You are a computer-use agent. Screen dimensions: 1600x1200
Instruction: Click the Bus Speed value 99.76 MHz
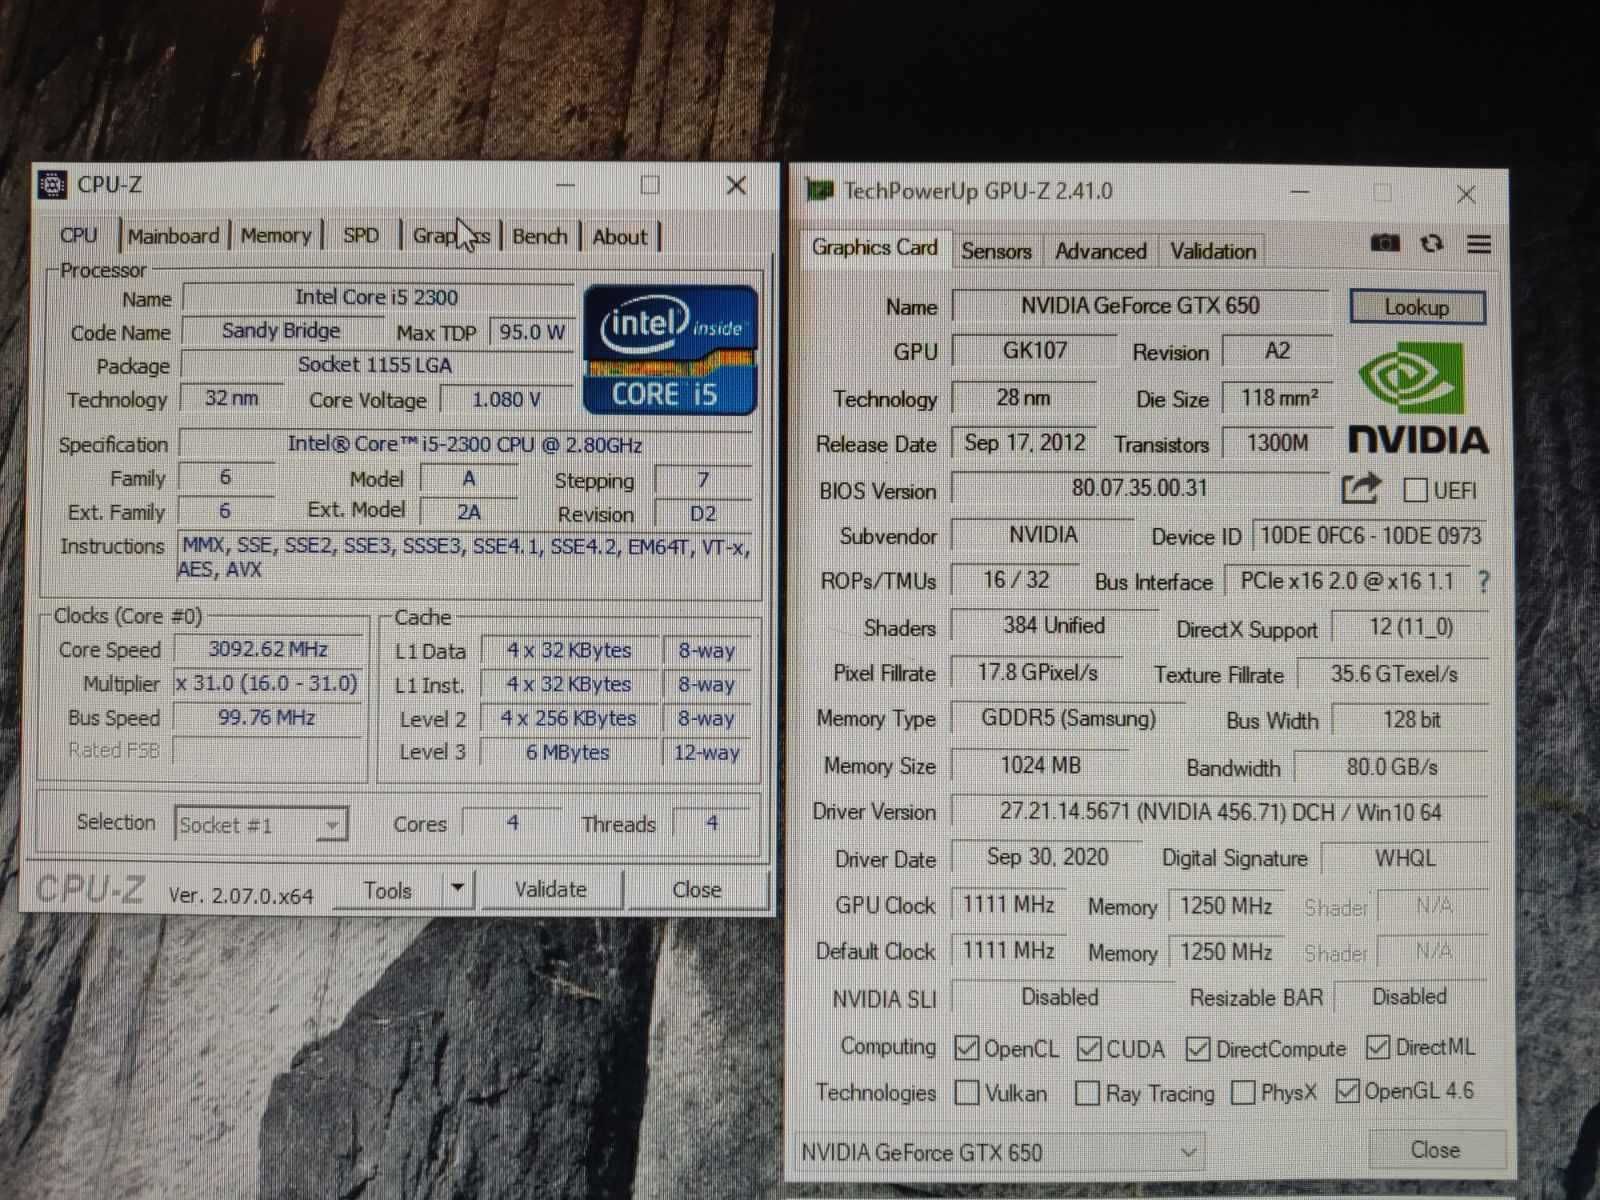[268, 717]
